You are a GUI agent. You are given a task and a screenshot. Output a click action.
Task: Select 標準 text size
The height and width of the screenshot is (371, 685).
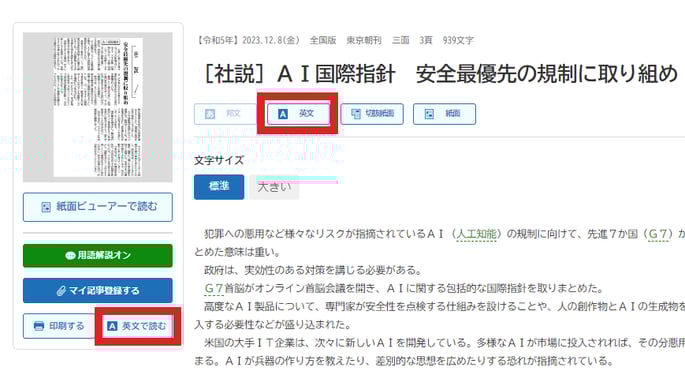[x=219, y=187]
